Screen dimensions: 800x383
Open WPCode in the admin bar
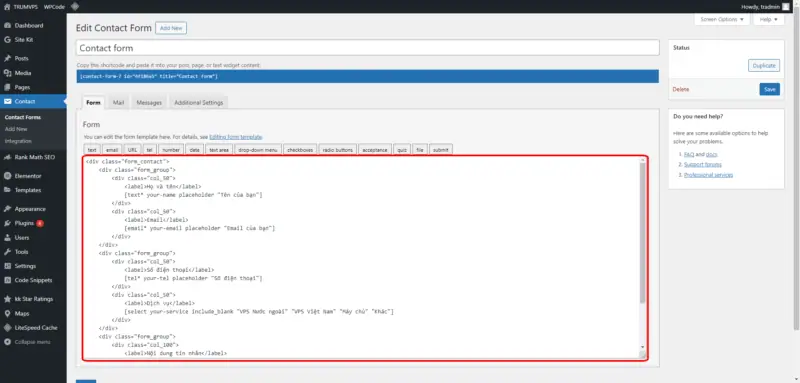click(x=54, y=7)
